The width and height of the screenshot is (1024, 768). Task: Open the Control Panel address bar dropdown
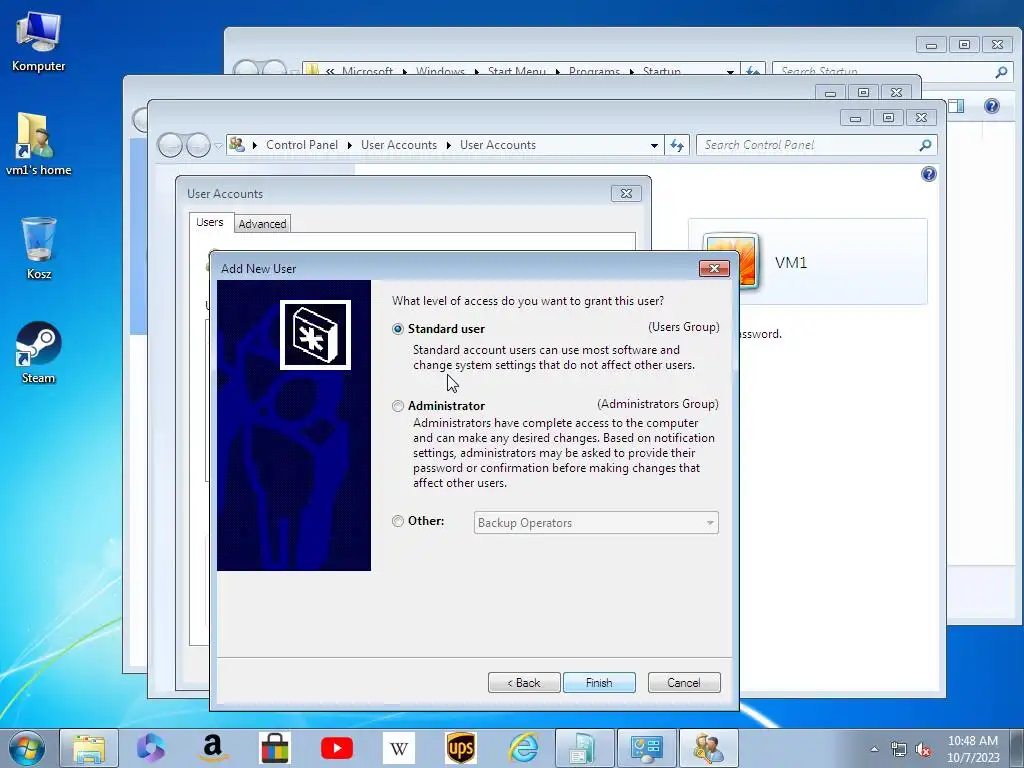(654, 146)
